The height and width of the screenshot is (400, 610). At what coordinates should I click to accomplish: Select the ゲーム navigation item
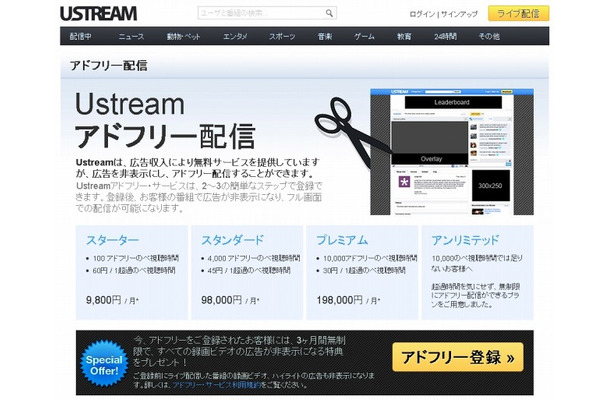(364, 37)
